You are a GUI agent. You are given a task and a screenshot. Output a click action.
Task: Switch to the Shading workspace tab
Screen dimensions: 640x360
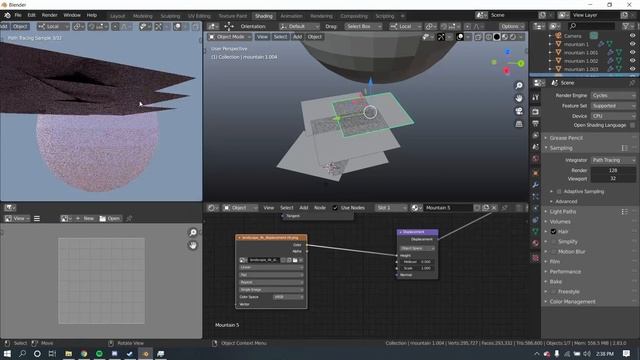coord(264,16)
